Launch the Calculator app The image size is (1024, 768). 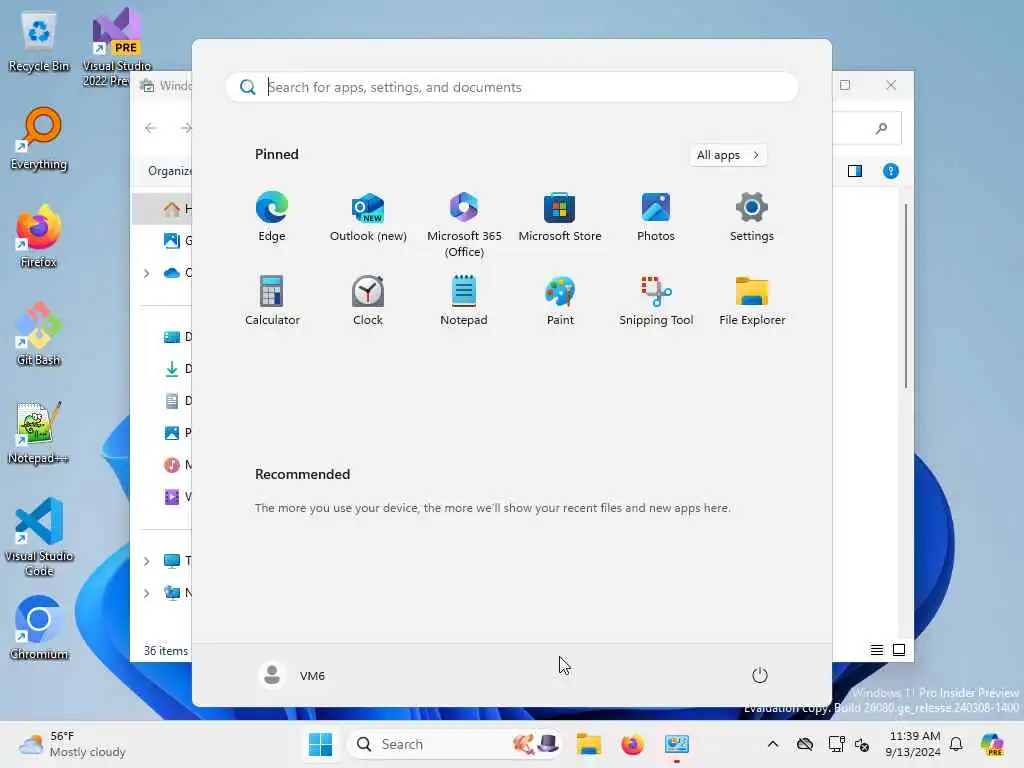point(272,300)
